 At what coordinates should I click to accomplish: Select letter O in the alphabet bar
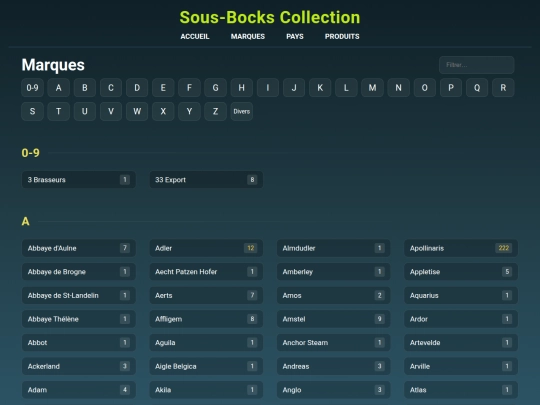point(425,88)
